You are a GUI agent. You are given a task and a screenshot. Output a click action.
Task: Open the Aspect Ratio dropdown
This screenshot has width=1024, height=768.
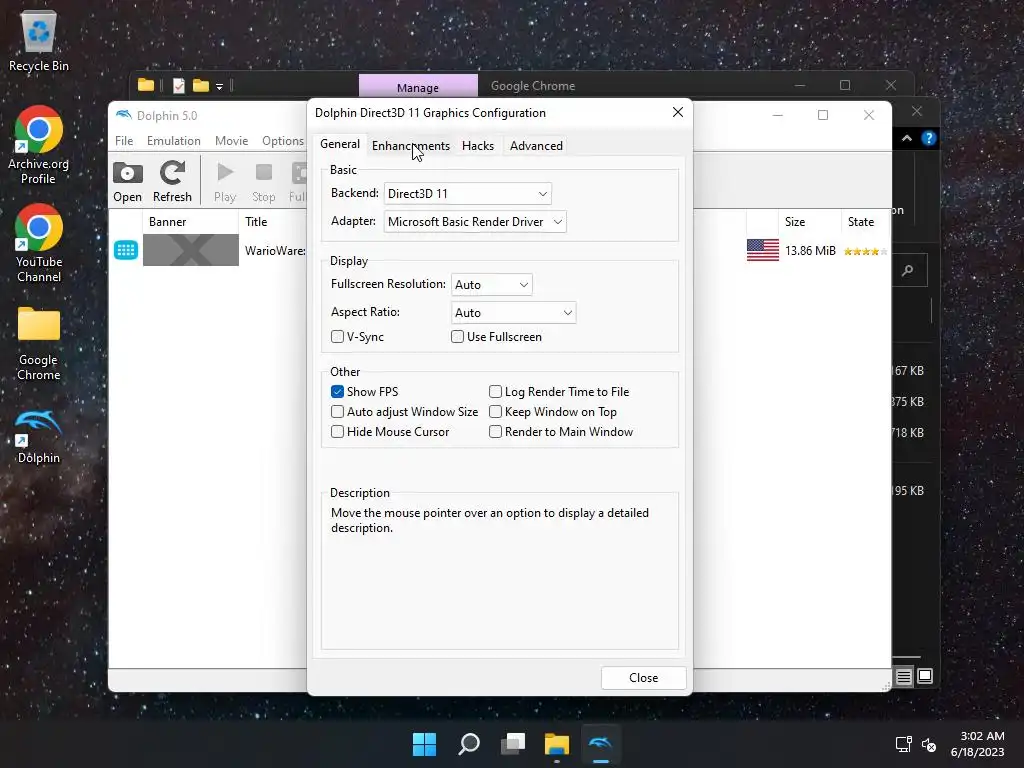click(x=513, y=313)
